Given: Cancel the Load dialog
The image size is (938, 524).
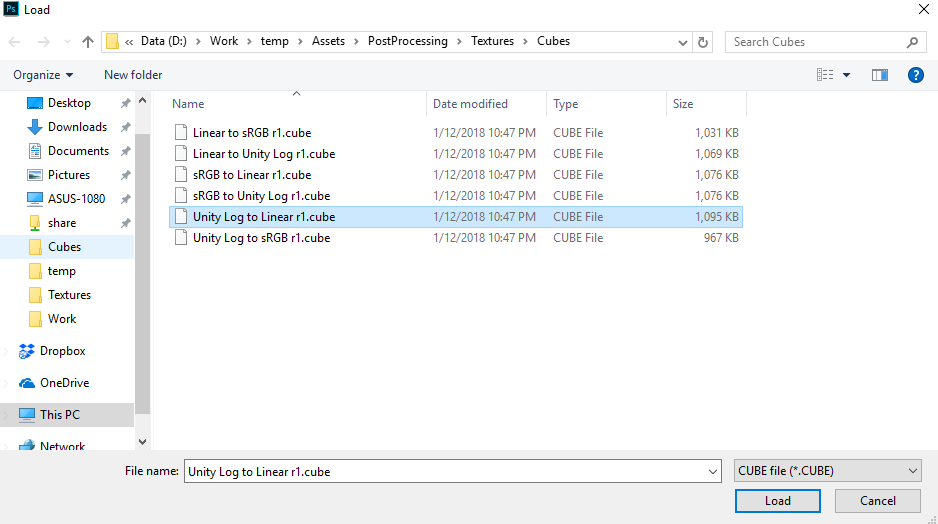Looking at the screenshot, I should [877, 501].
